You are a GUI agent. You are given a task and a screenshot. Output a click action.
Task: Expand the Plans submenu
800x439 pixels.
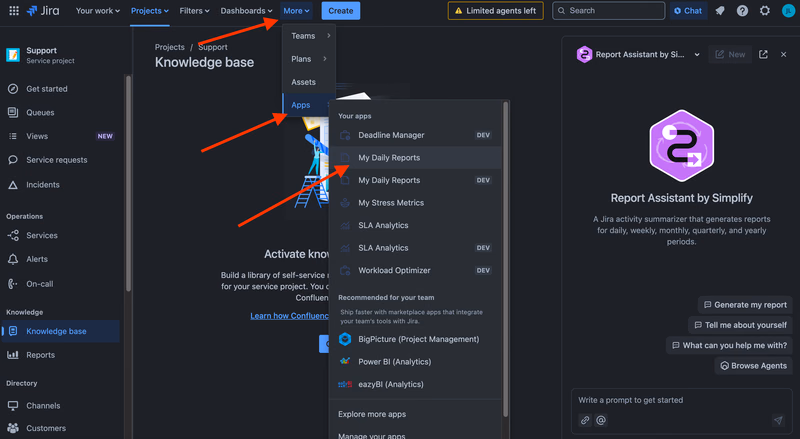(x=309, y=59)
